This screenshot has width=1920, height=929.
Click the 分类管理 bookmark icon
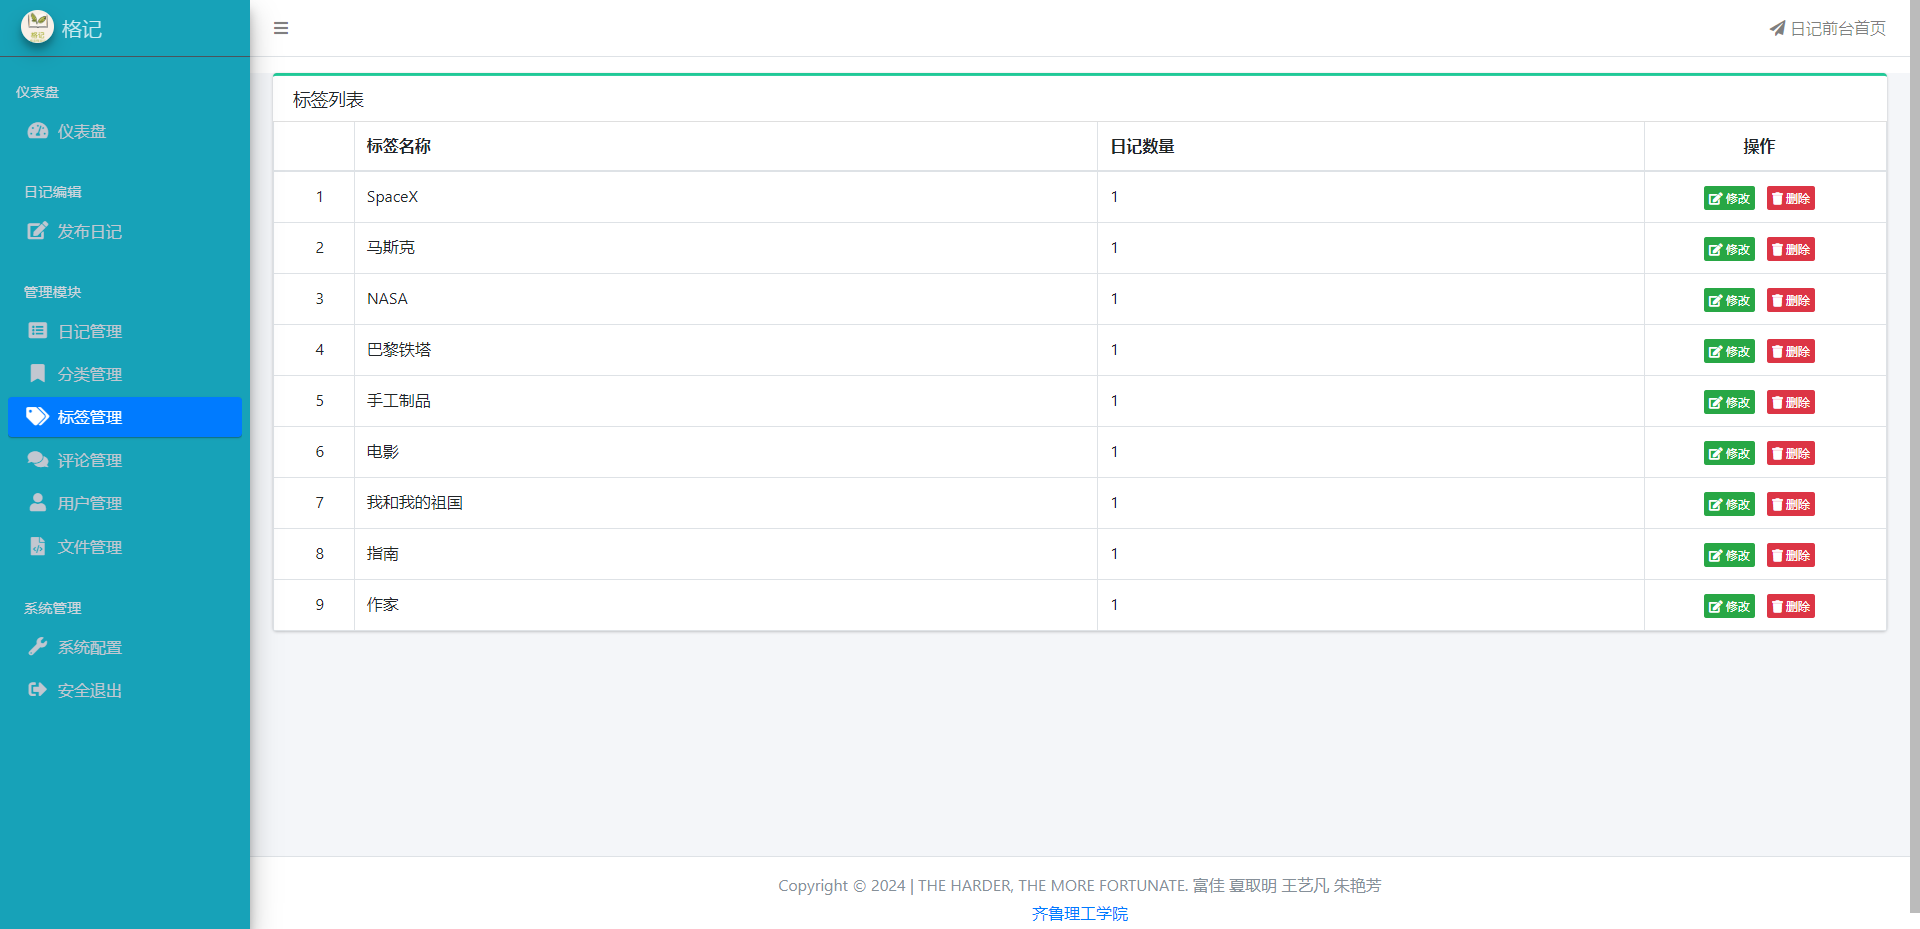pyautogui.click(x=38, y=374)
